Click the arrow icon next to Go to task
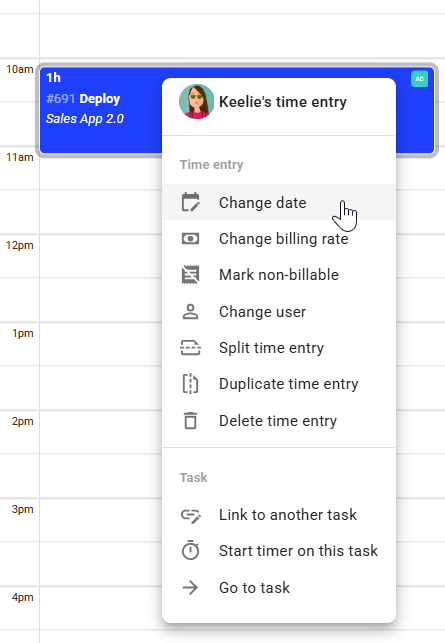445x643 pixels. pos(190,588)
